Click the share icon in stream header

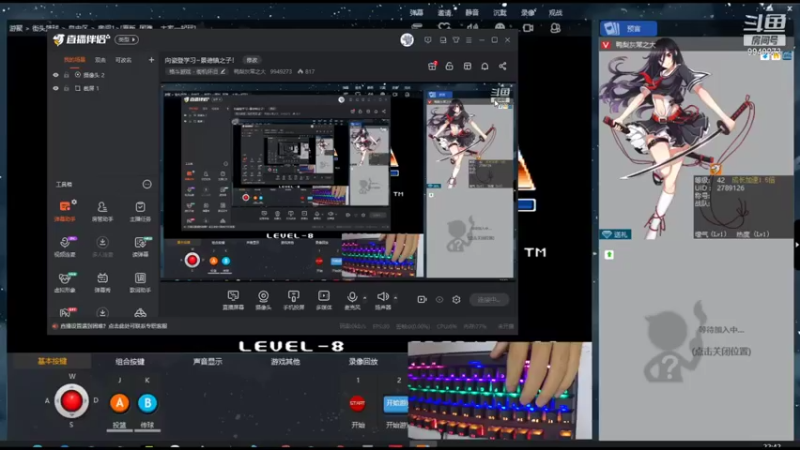click(x=503, y=66)
